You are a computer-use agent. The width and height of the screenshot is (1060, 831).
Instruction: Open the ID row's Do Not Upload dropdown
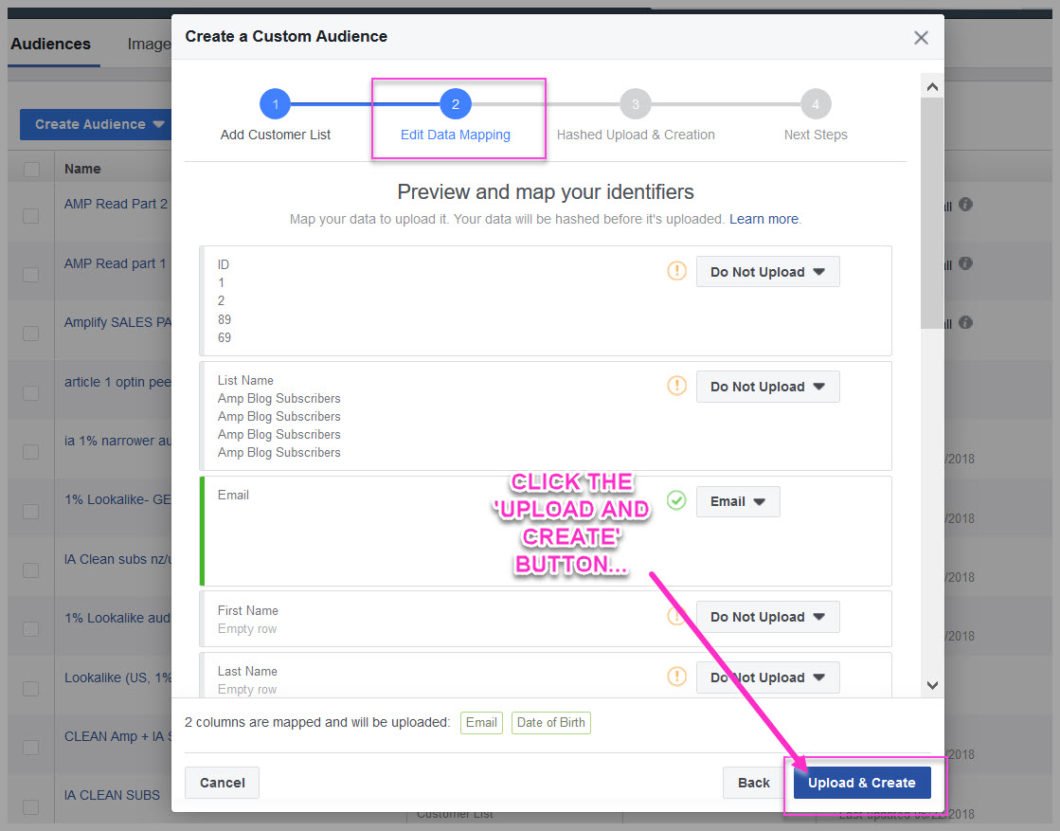(x=768, y=272)
